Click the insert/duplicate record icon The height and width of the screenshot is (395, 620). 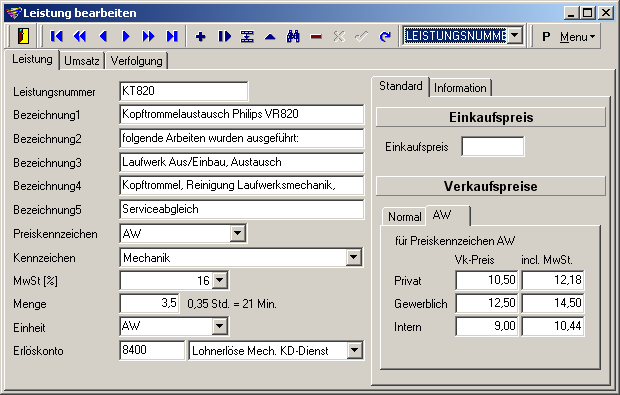pos(224,37)
